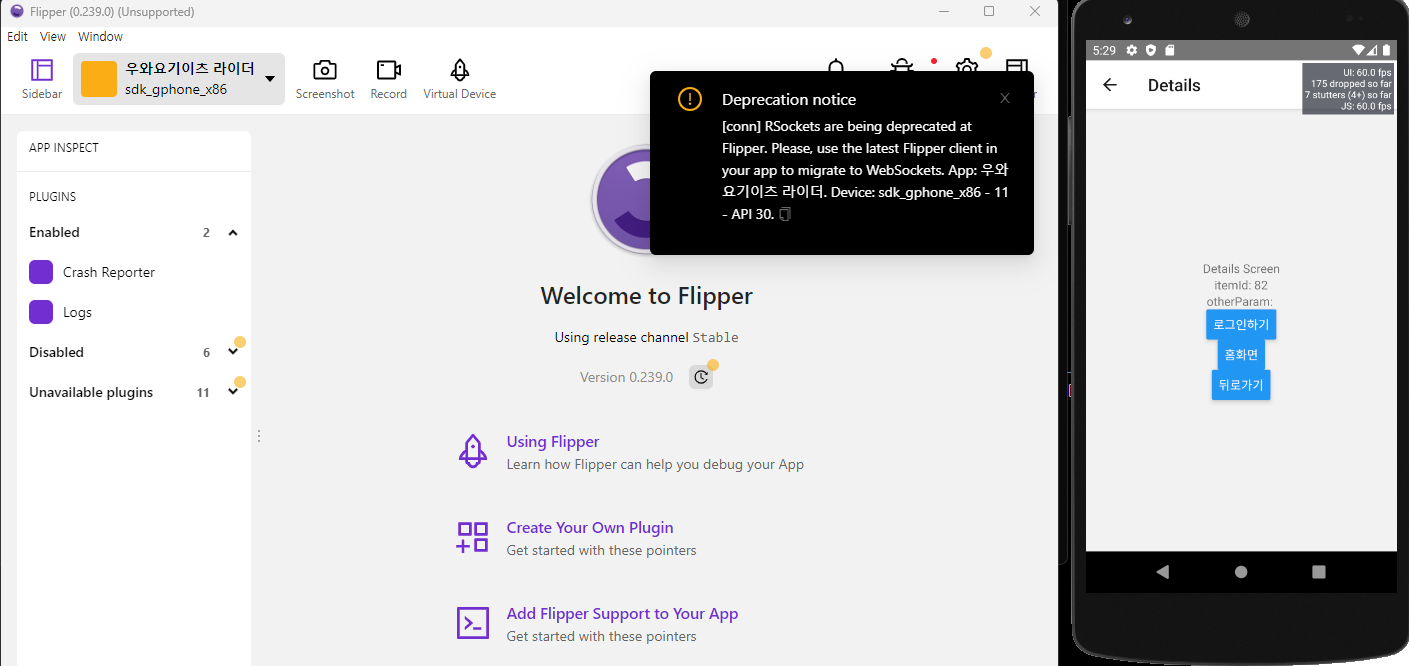Click the Details title in emulator header
This screenshot has height=666, width=1409.
pos(1174,85)
